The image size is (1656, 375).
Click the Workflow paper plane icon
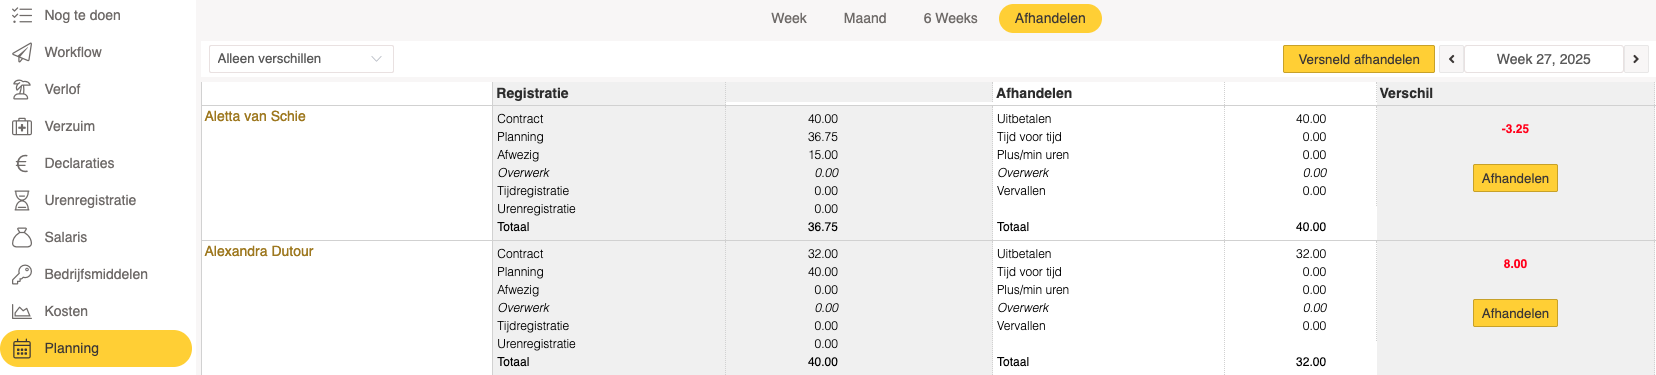pyautogui.click(x=21, y=52)
